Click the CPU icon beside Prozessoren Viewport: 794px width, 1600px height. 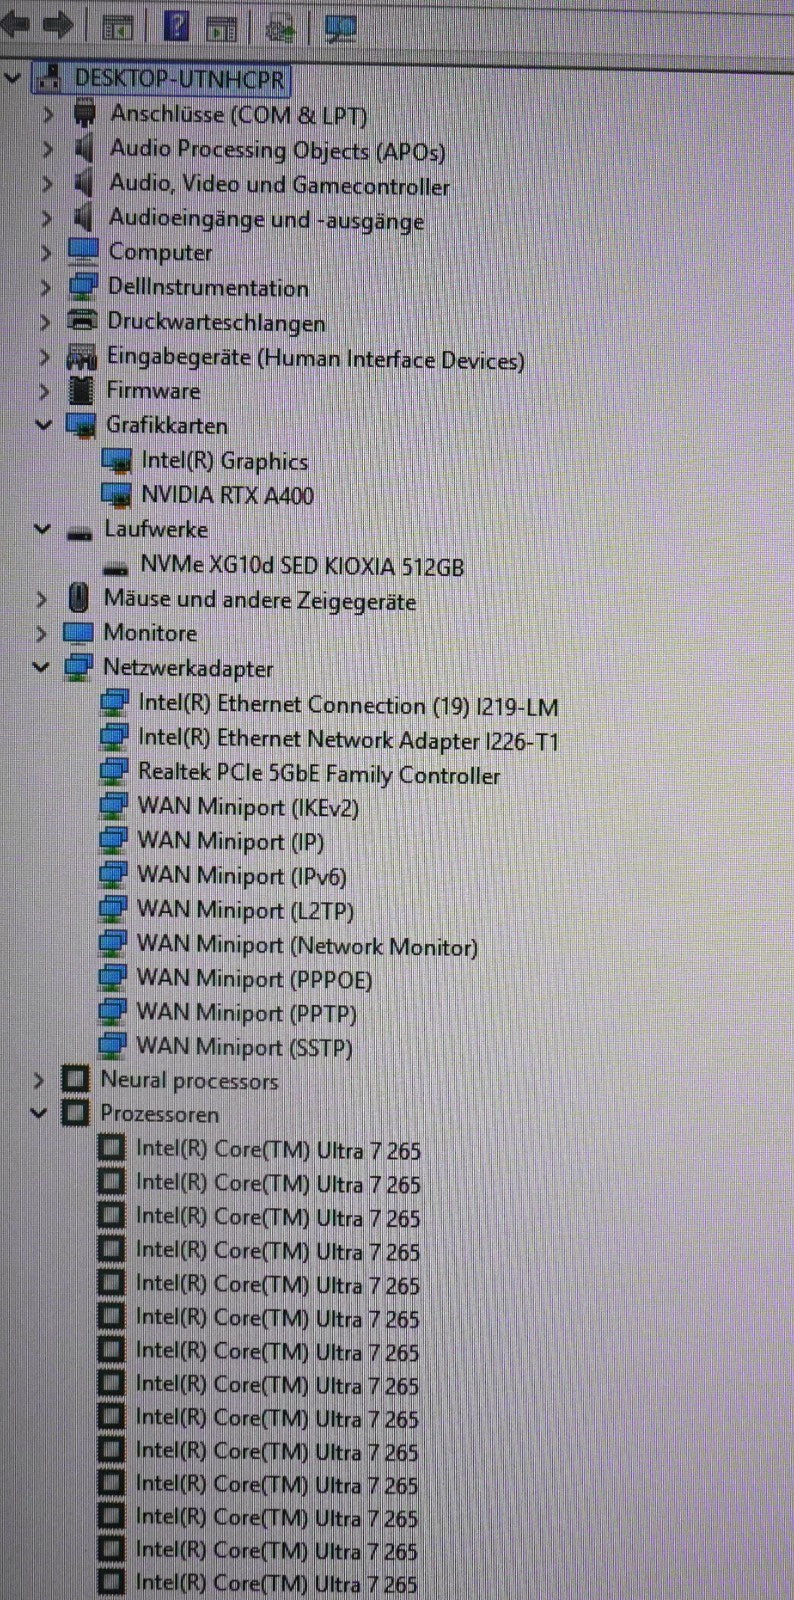tap(75, 1112)
